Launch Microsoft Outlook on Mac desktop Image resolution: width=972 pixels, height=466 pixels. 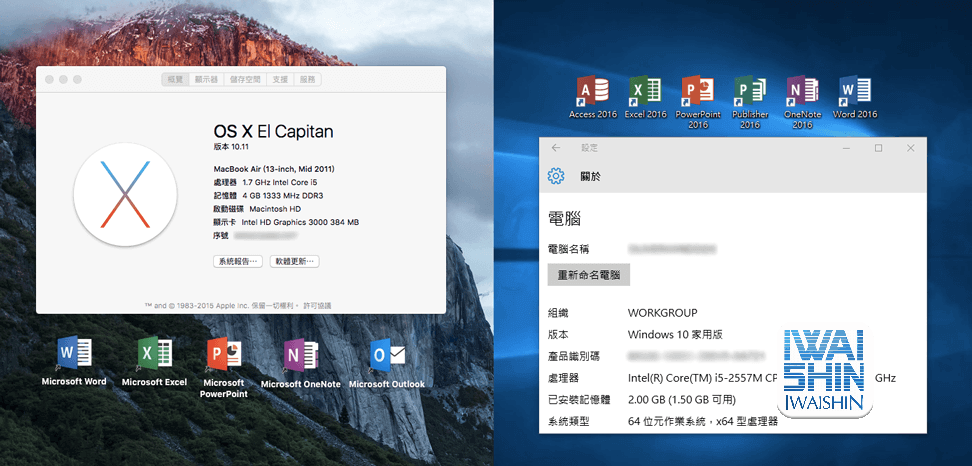(x=387, y=356)
